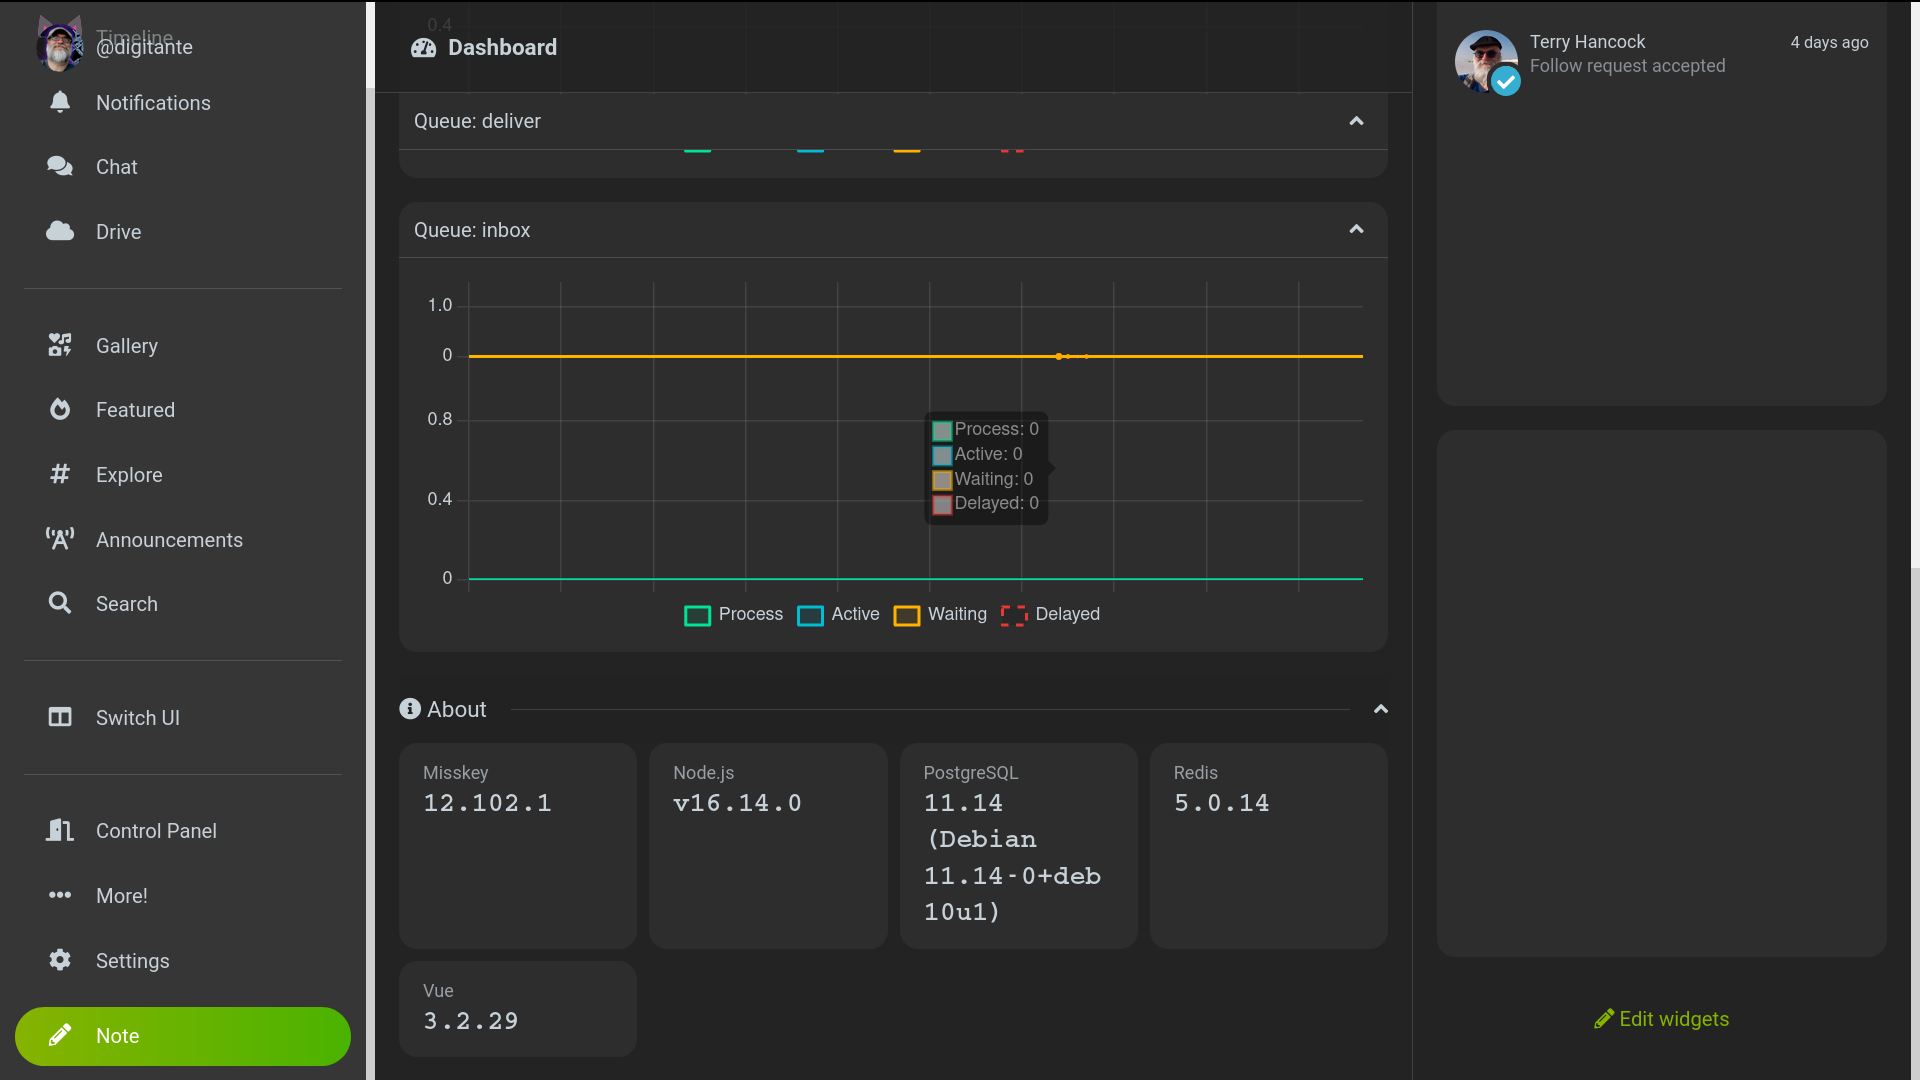
Task: Click the Edit widgets link
Action: [1661, 1018]
